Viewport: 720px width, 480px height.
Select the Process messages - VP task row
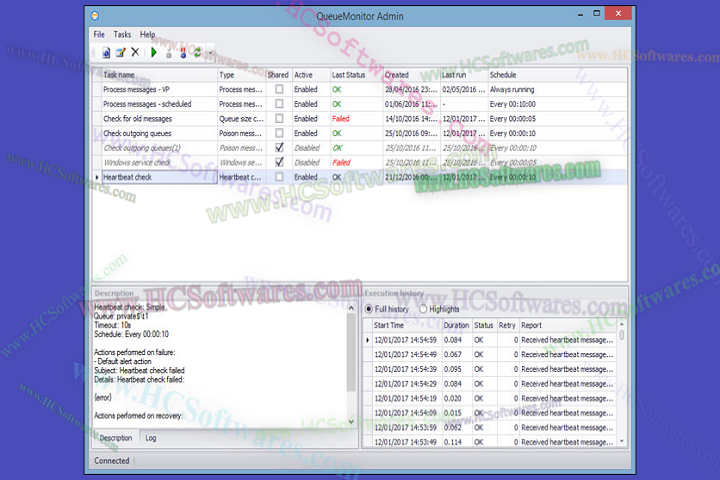click(360, 89)
